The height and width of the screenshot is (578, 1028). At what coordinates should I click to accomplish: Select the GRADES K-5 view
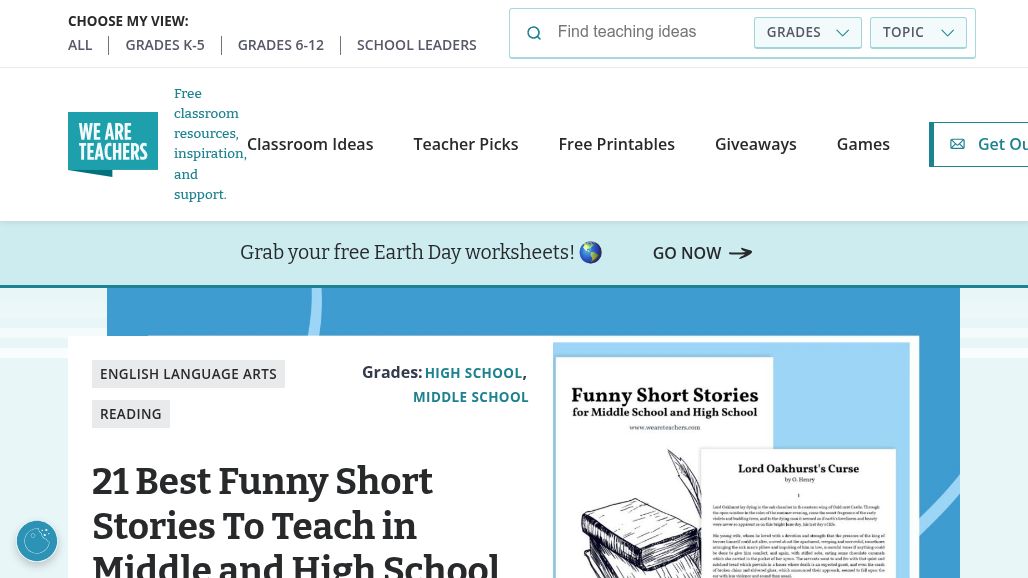(x=165, y=45)
